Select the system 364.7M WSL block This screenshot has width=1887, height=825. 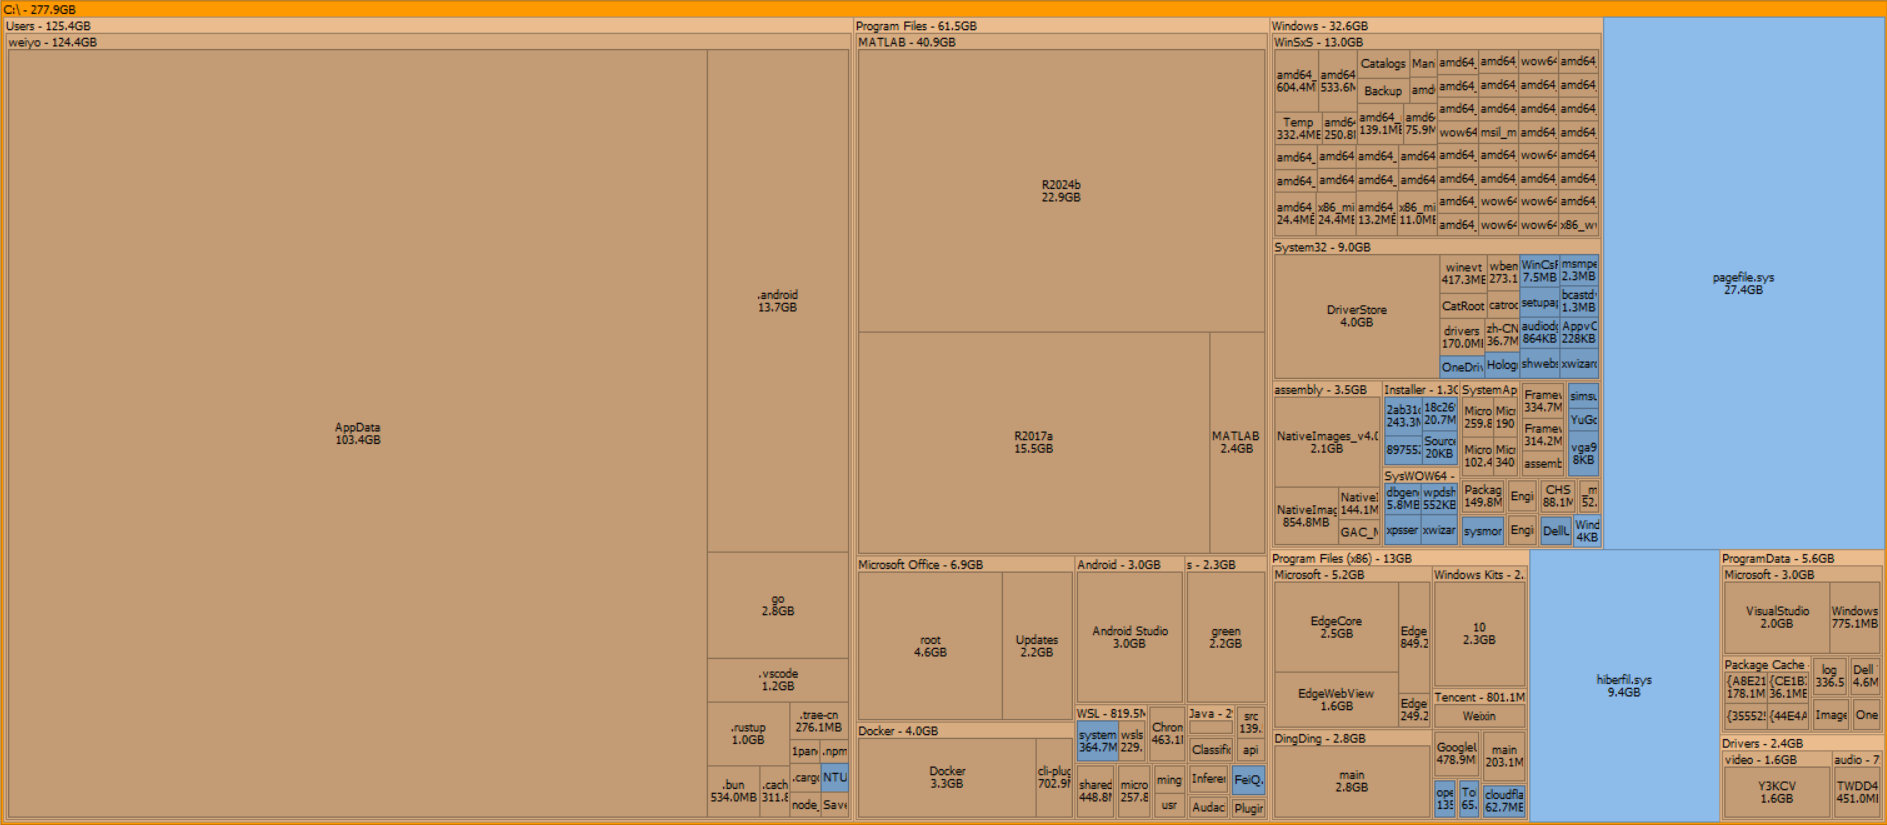pyautogui.click(x=1097, y=741)
